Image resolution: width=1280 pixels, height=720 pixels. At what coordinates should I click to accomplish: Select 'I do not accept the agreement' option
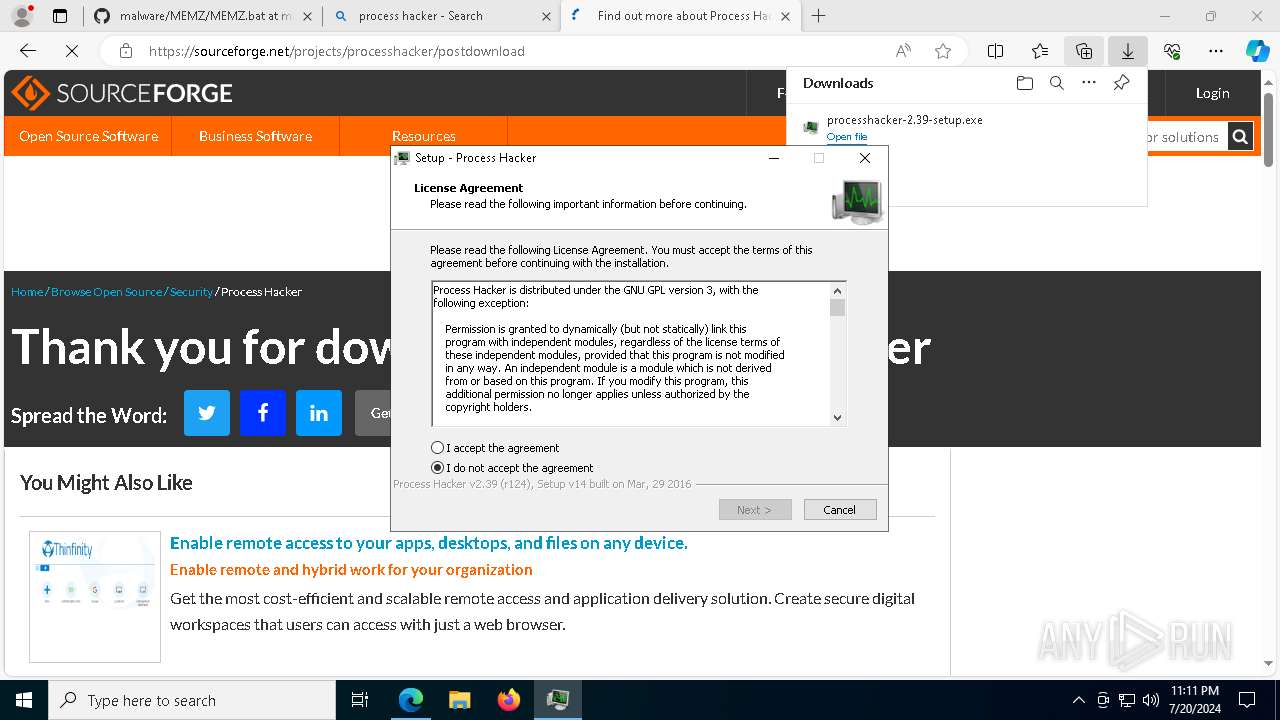(x=437, y=468)
